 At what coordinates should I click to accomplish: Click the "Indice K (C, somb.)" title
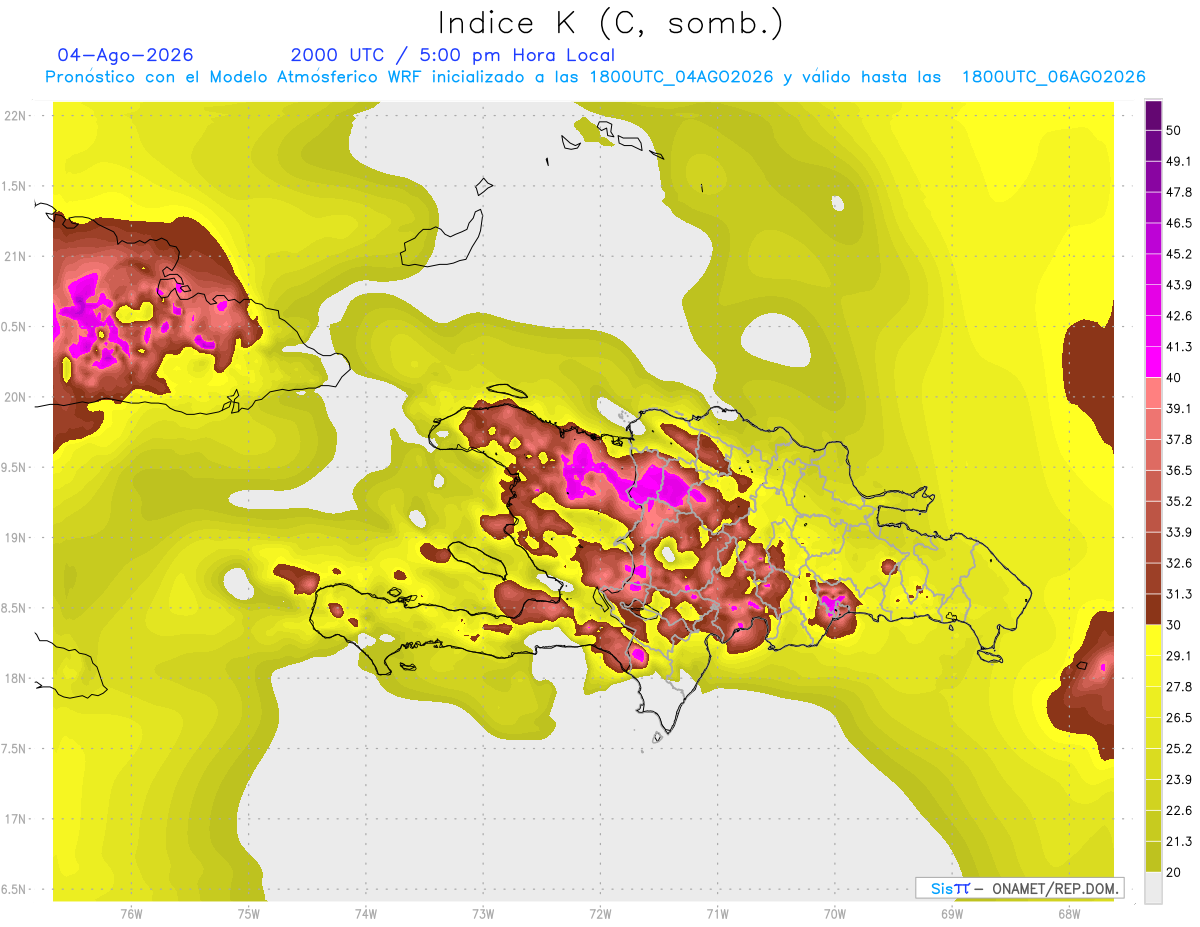pos(610,23)
